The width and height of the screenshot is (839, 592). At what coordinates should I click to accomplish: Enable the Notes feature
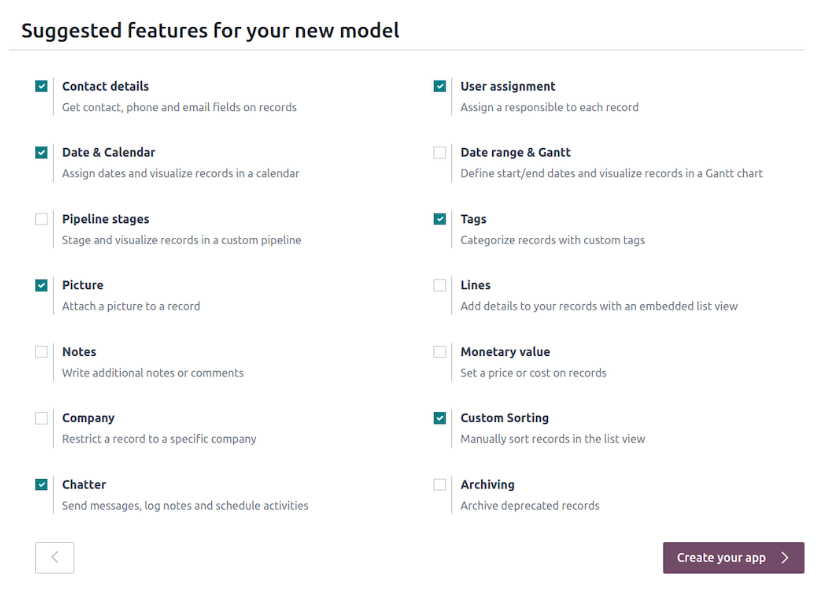point(41,351)
